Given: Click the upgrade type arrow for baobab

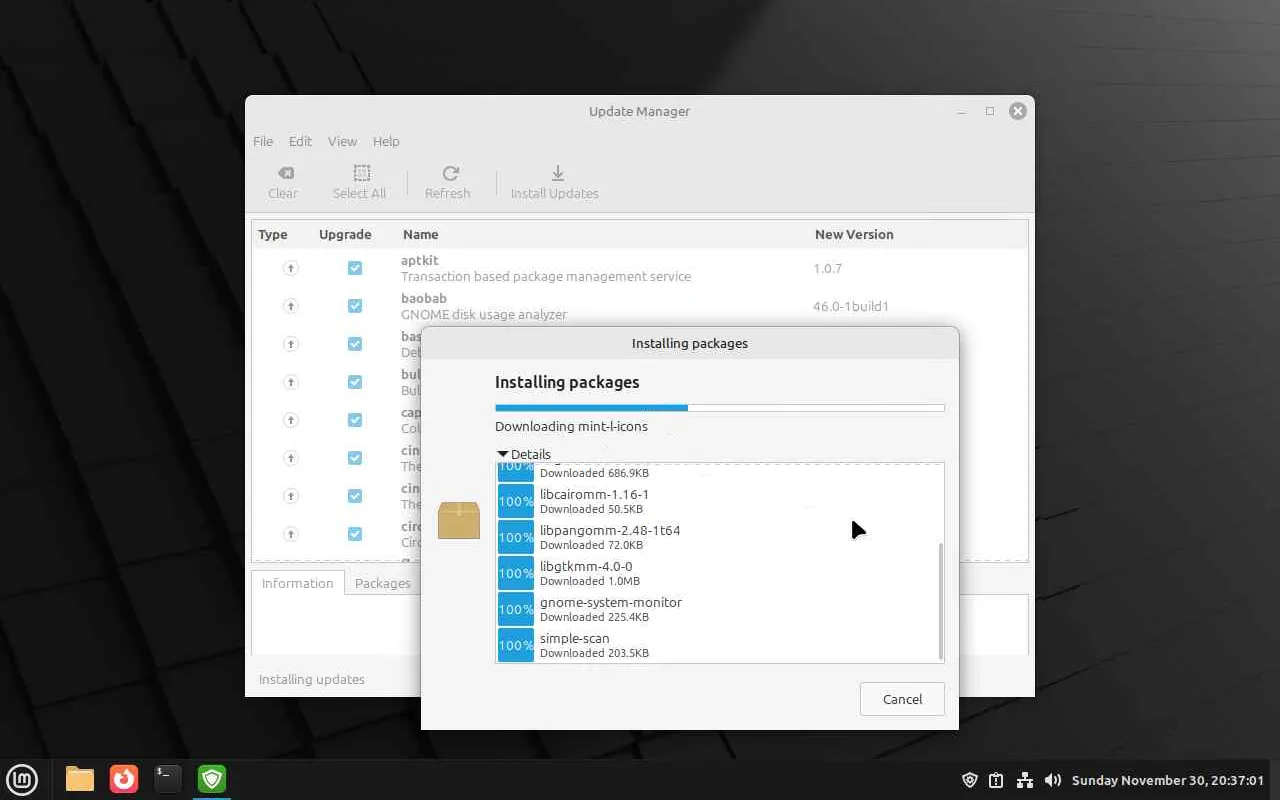Looking at the screenshot, I should (291, 306).
